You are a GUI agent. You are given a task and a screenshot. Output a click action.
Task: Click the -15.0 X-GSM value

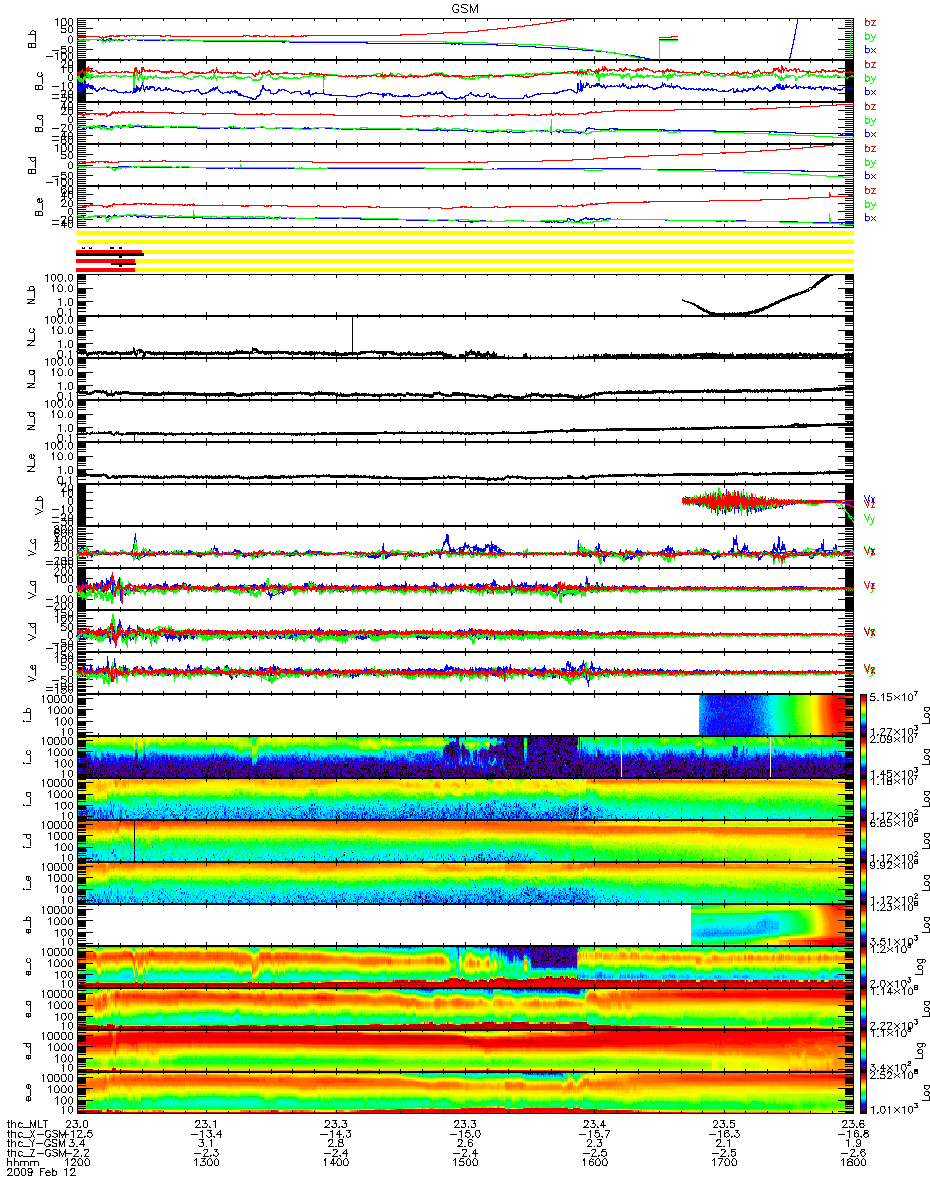point(466,1135)
